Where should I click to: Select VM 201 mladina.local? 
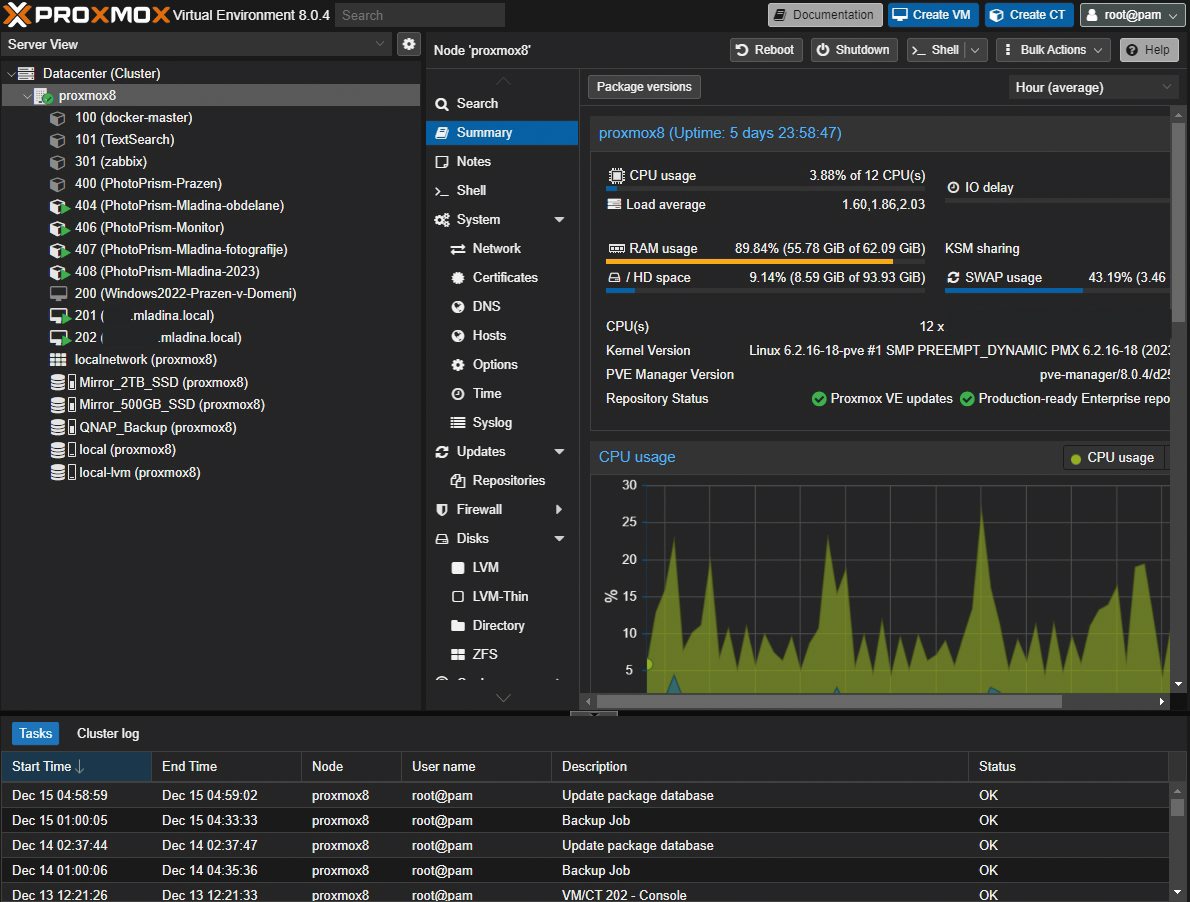[144, 316]
